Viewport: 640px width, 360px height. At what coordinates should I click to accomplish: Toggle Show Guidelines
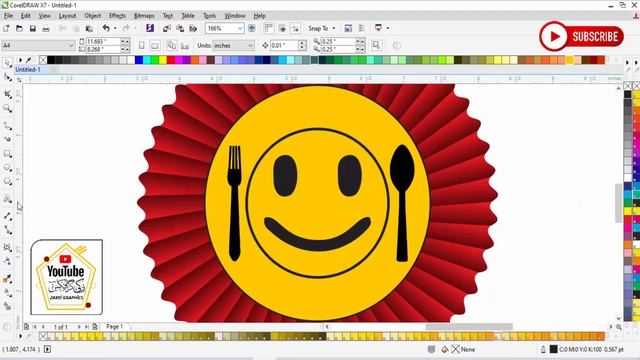point(296,28)
